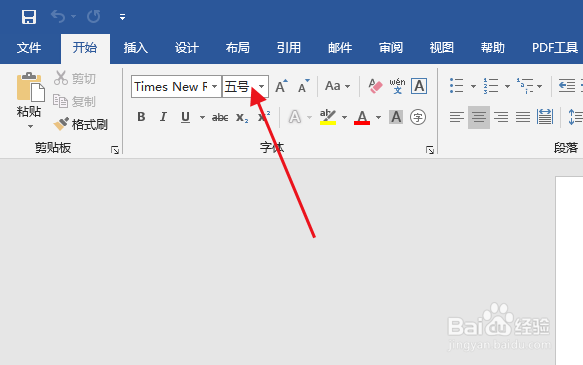Open the 剪贴板 pane dialog launcher
583x365 pixels.
click(115, 150)
